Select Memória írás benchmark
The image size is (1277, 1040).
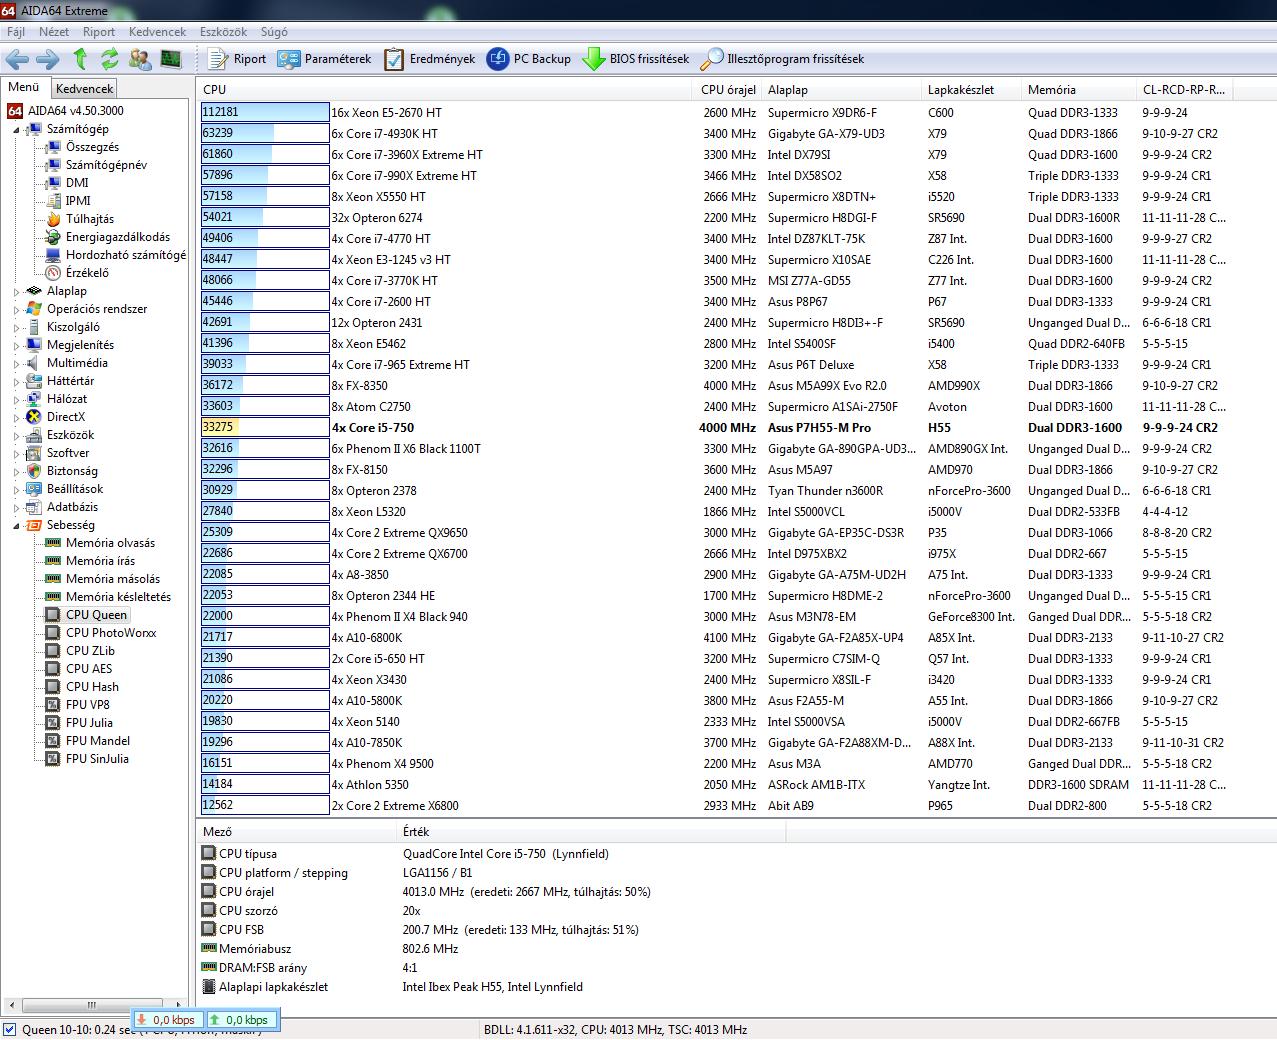pos(100,561)
